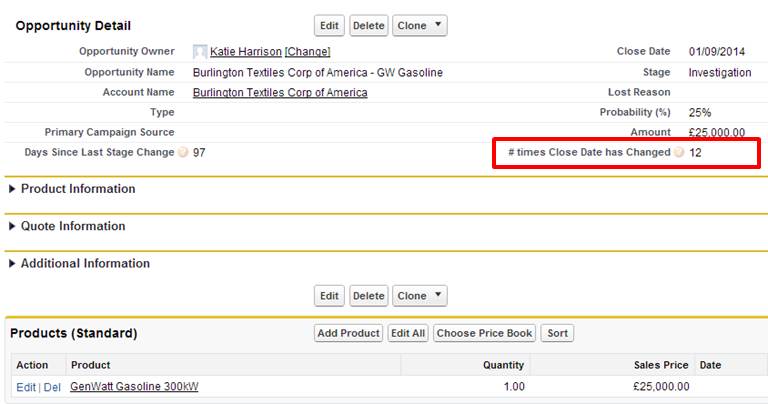
Task: Click help icon beside Days Since Last Stage Change
Action: (182, 153)
